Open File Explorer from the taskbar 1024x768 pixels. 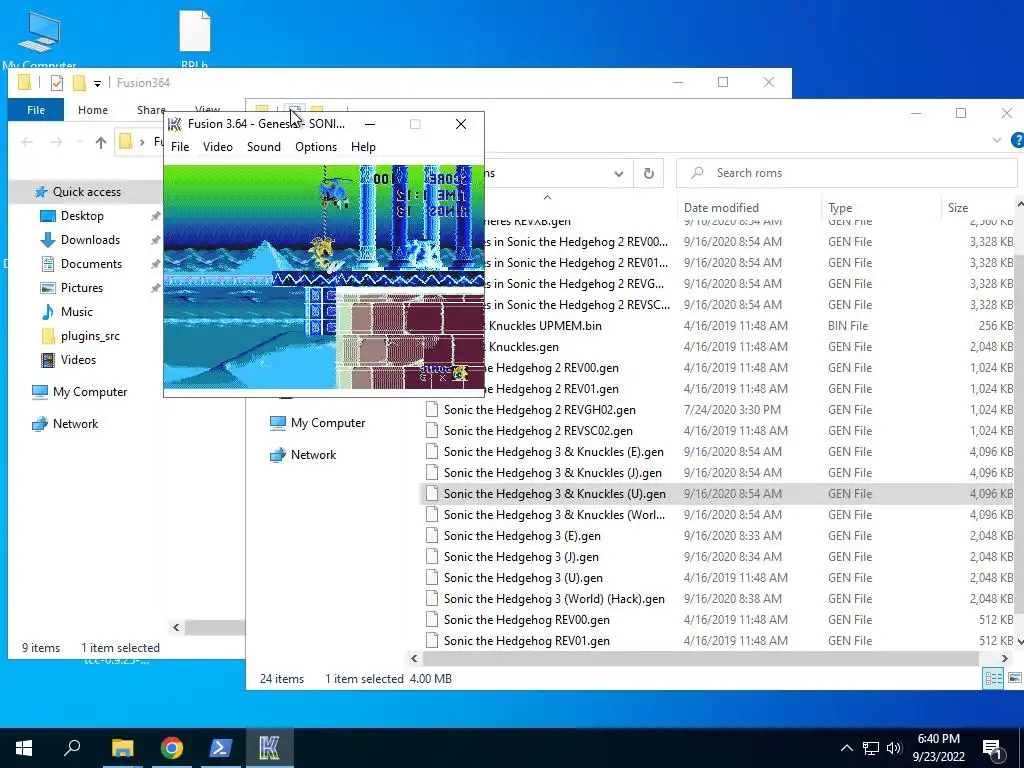click(x=122, y=748)
